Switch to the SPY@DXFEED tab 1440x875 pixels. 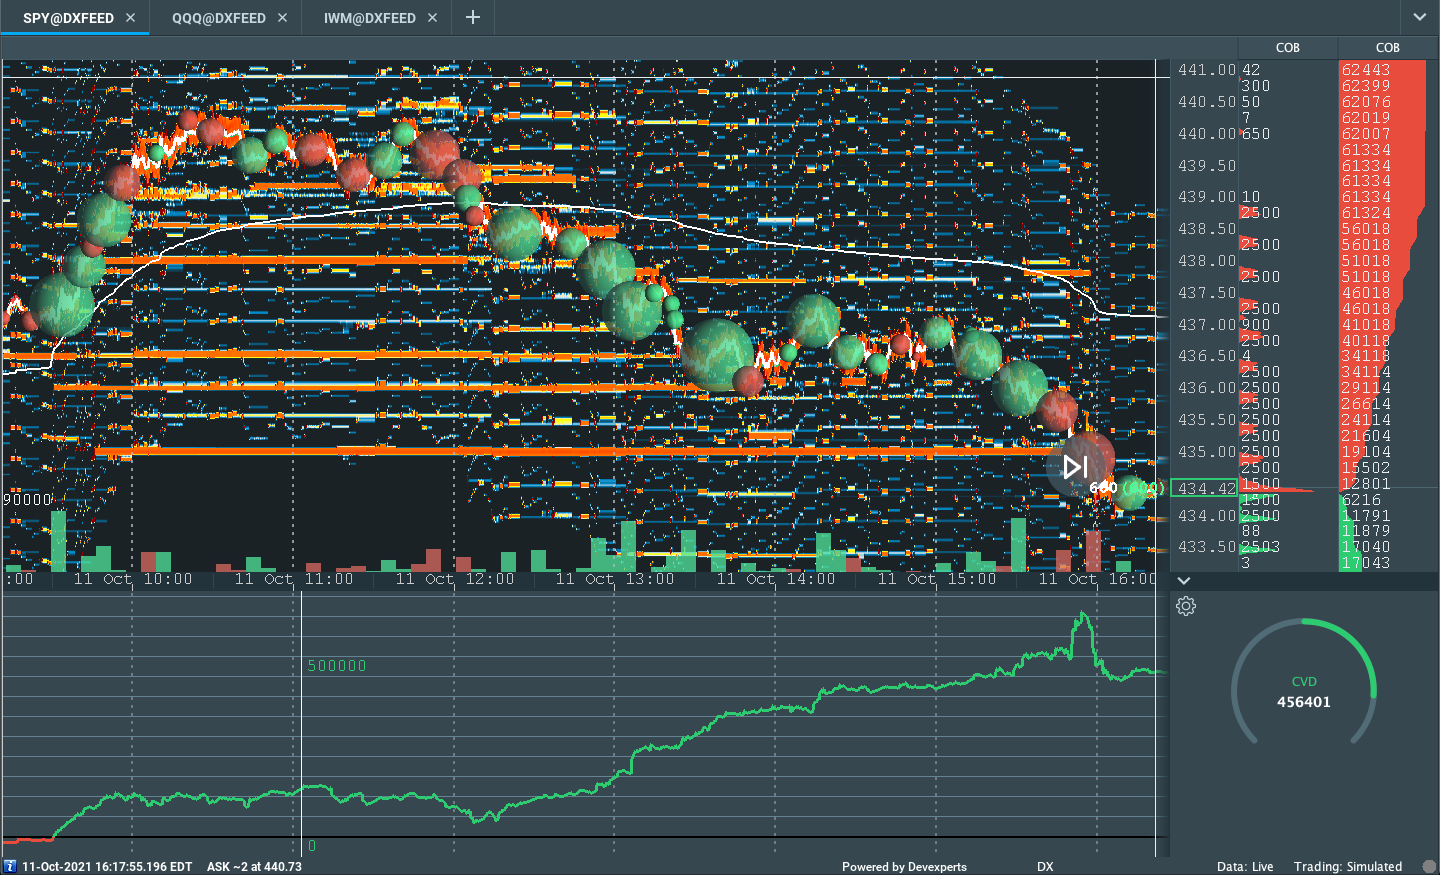click(x=68, y=18)
